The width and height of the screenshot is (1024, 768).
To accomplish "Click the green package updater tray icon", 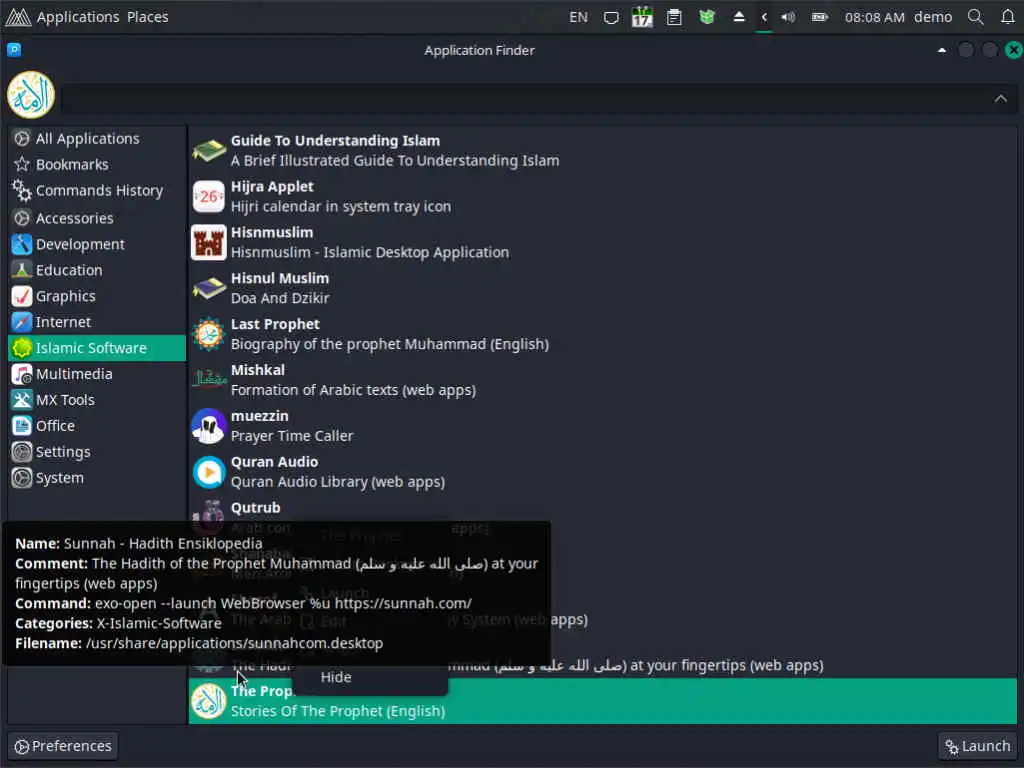I will coord(707,17).
